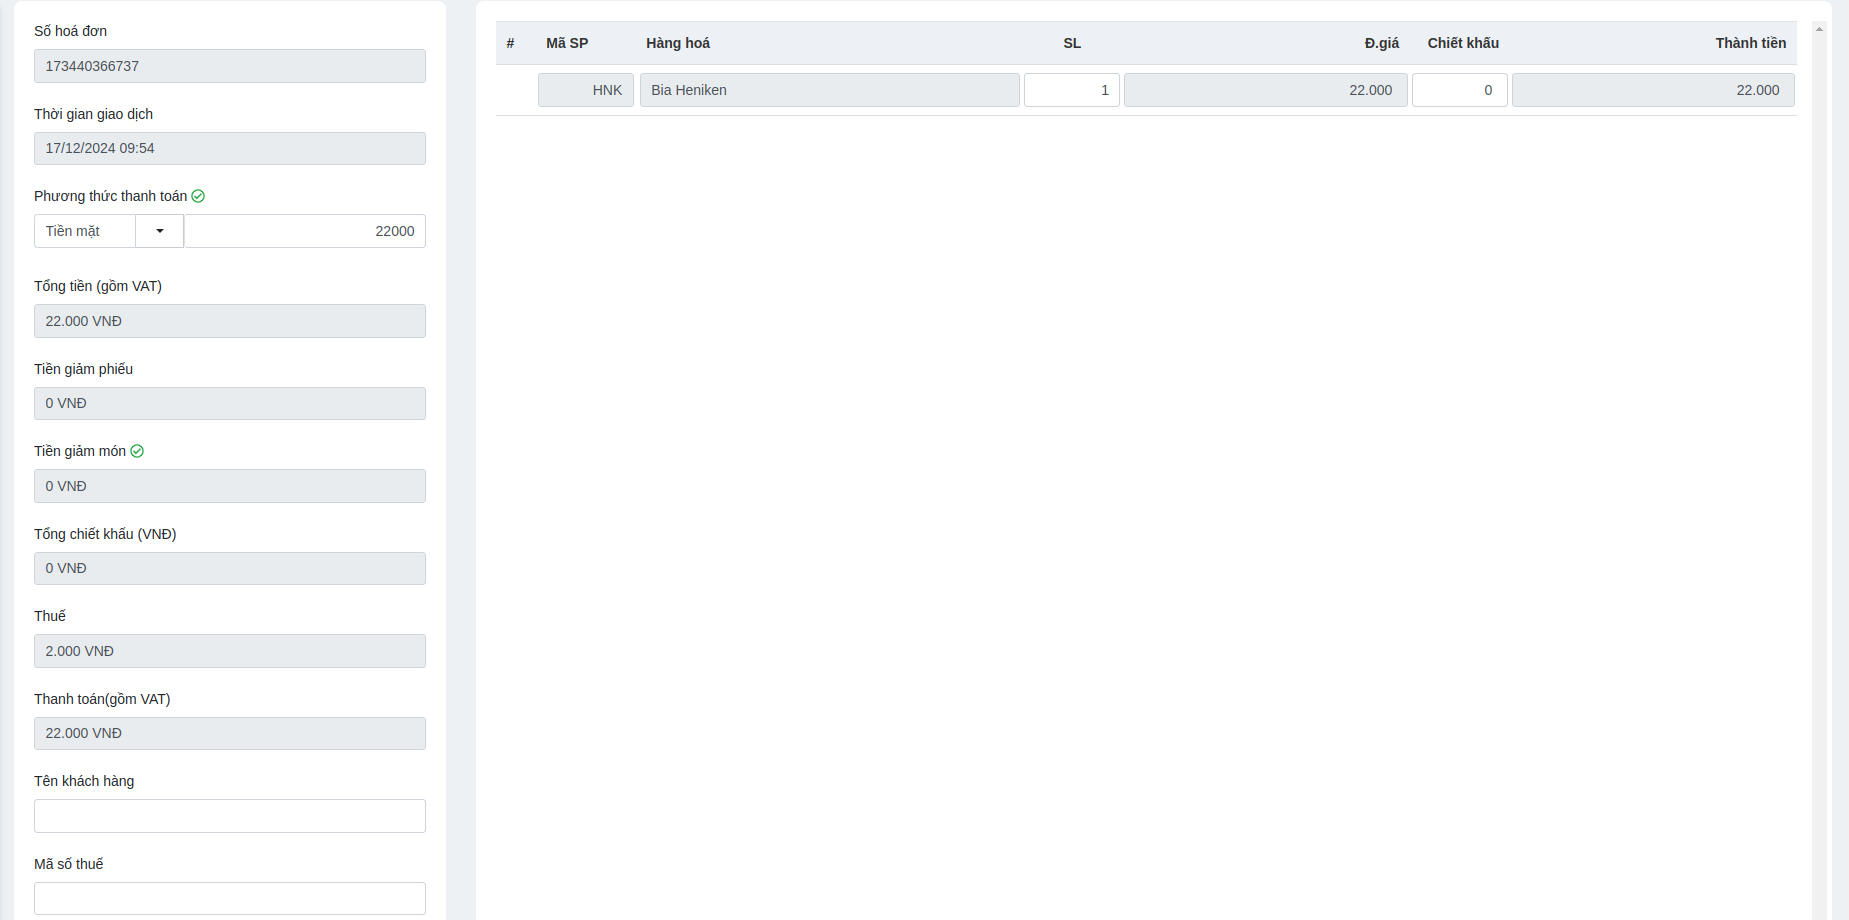Click the Số hoá đơn field 173440366737

pos(230,66)
